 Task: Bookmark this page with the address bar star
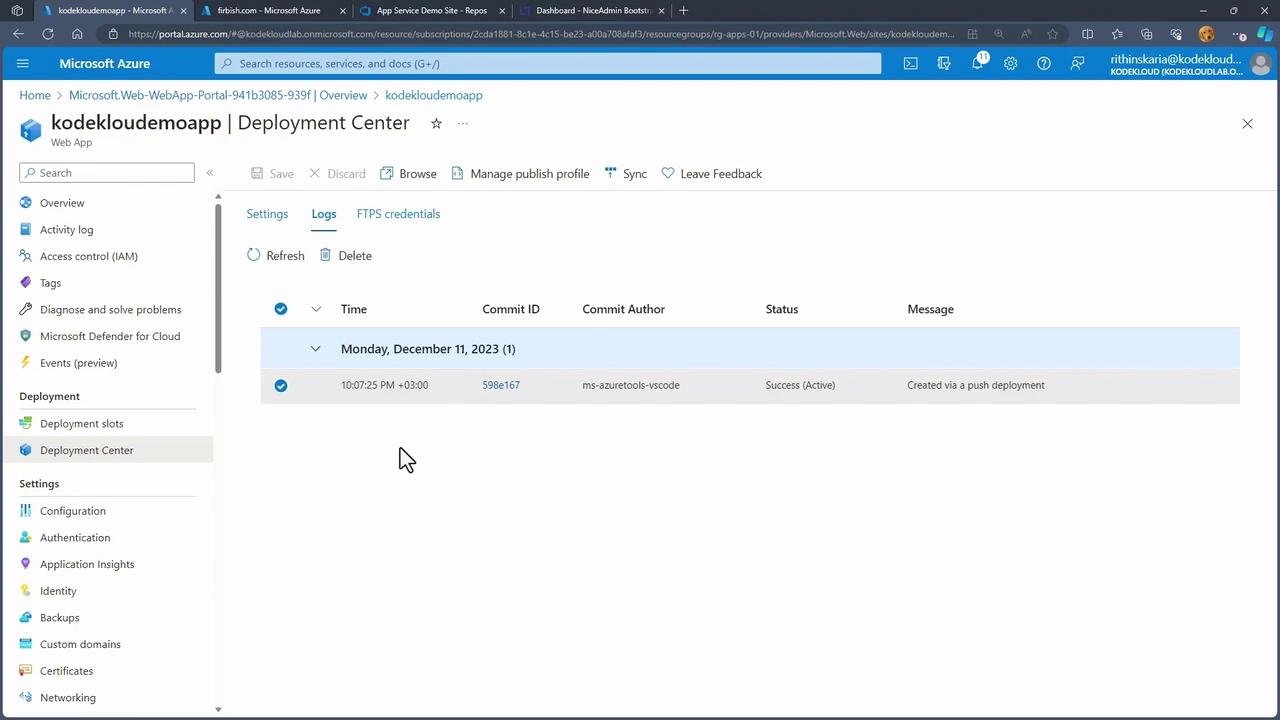1053,34
